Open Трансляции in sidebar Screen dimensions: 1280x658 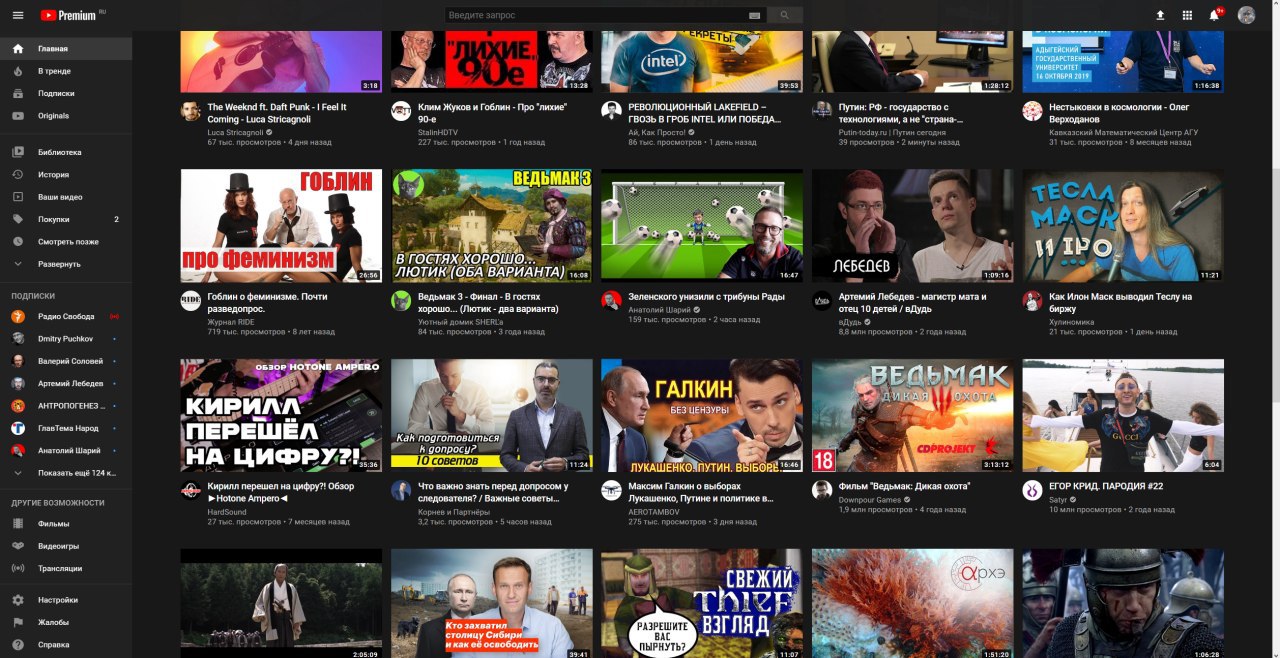pos(66,568)
